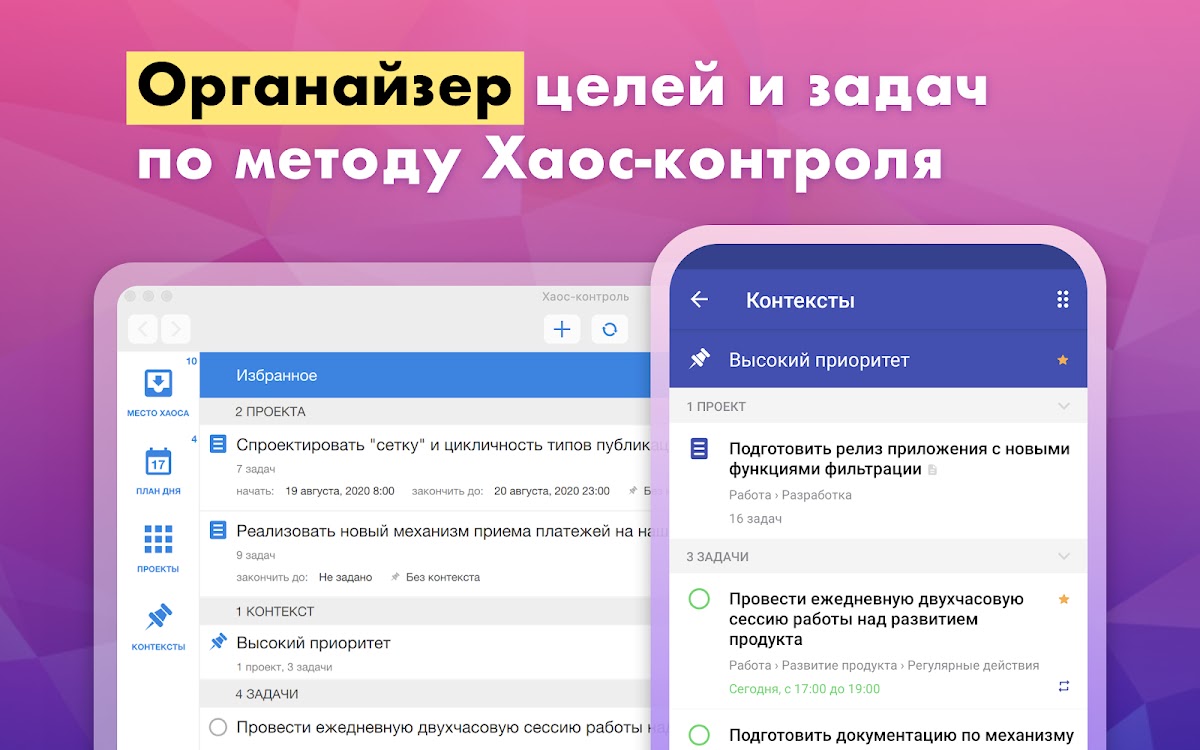Open the План дня calendar icon
Image resolution: width=1200 pixels, height=750 pixels.
158,461
